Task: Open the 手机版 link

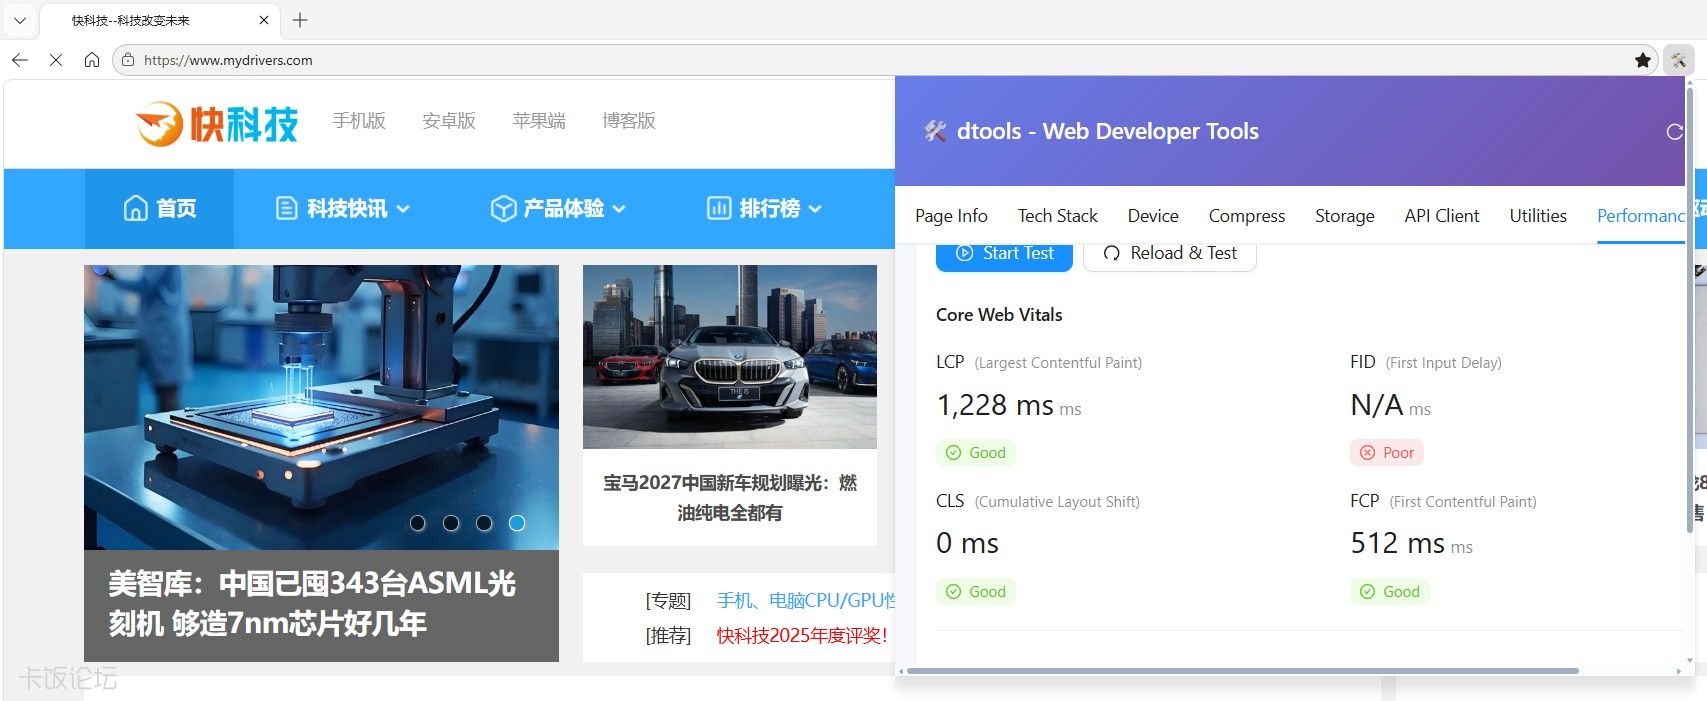Action: 359,121
